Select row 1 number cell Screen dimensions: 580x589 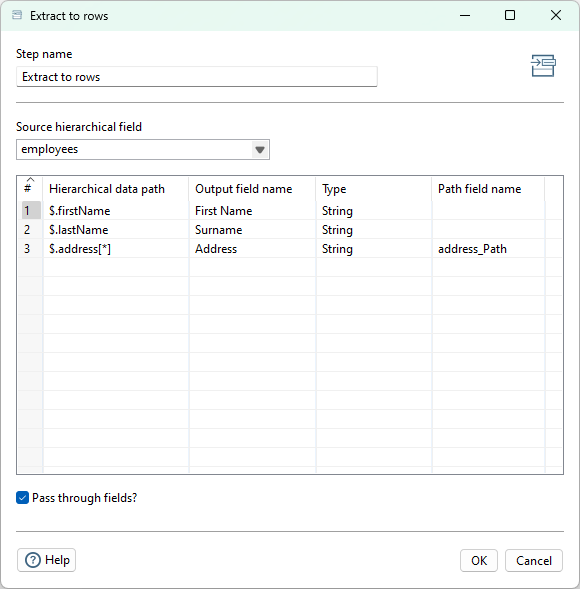(31, 210)
